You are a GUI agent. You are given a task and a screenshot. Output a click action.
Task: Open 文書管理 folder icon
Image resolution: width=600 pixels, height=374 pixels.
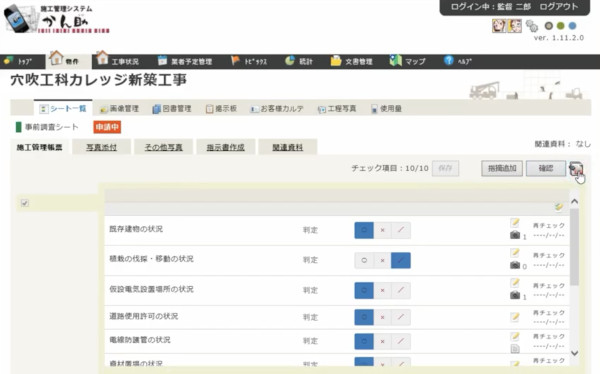pyautogui.click(x=336, y=60)
